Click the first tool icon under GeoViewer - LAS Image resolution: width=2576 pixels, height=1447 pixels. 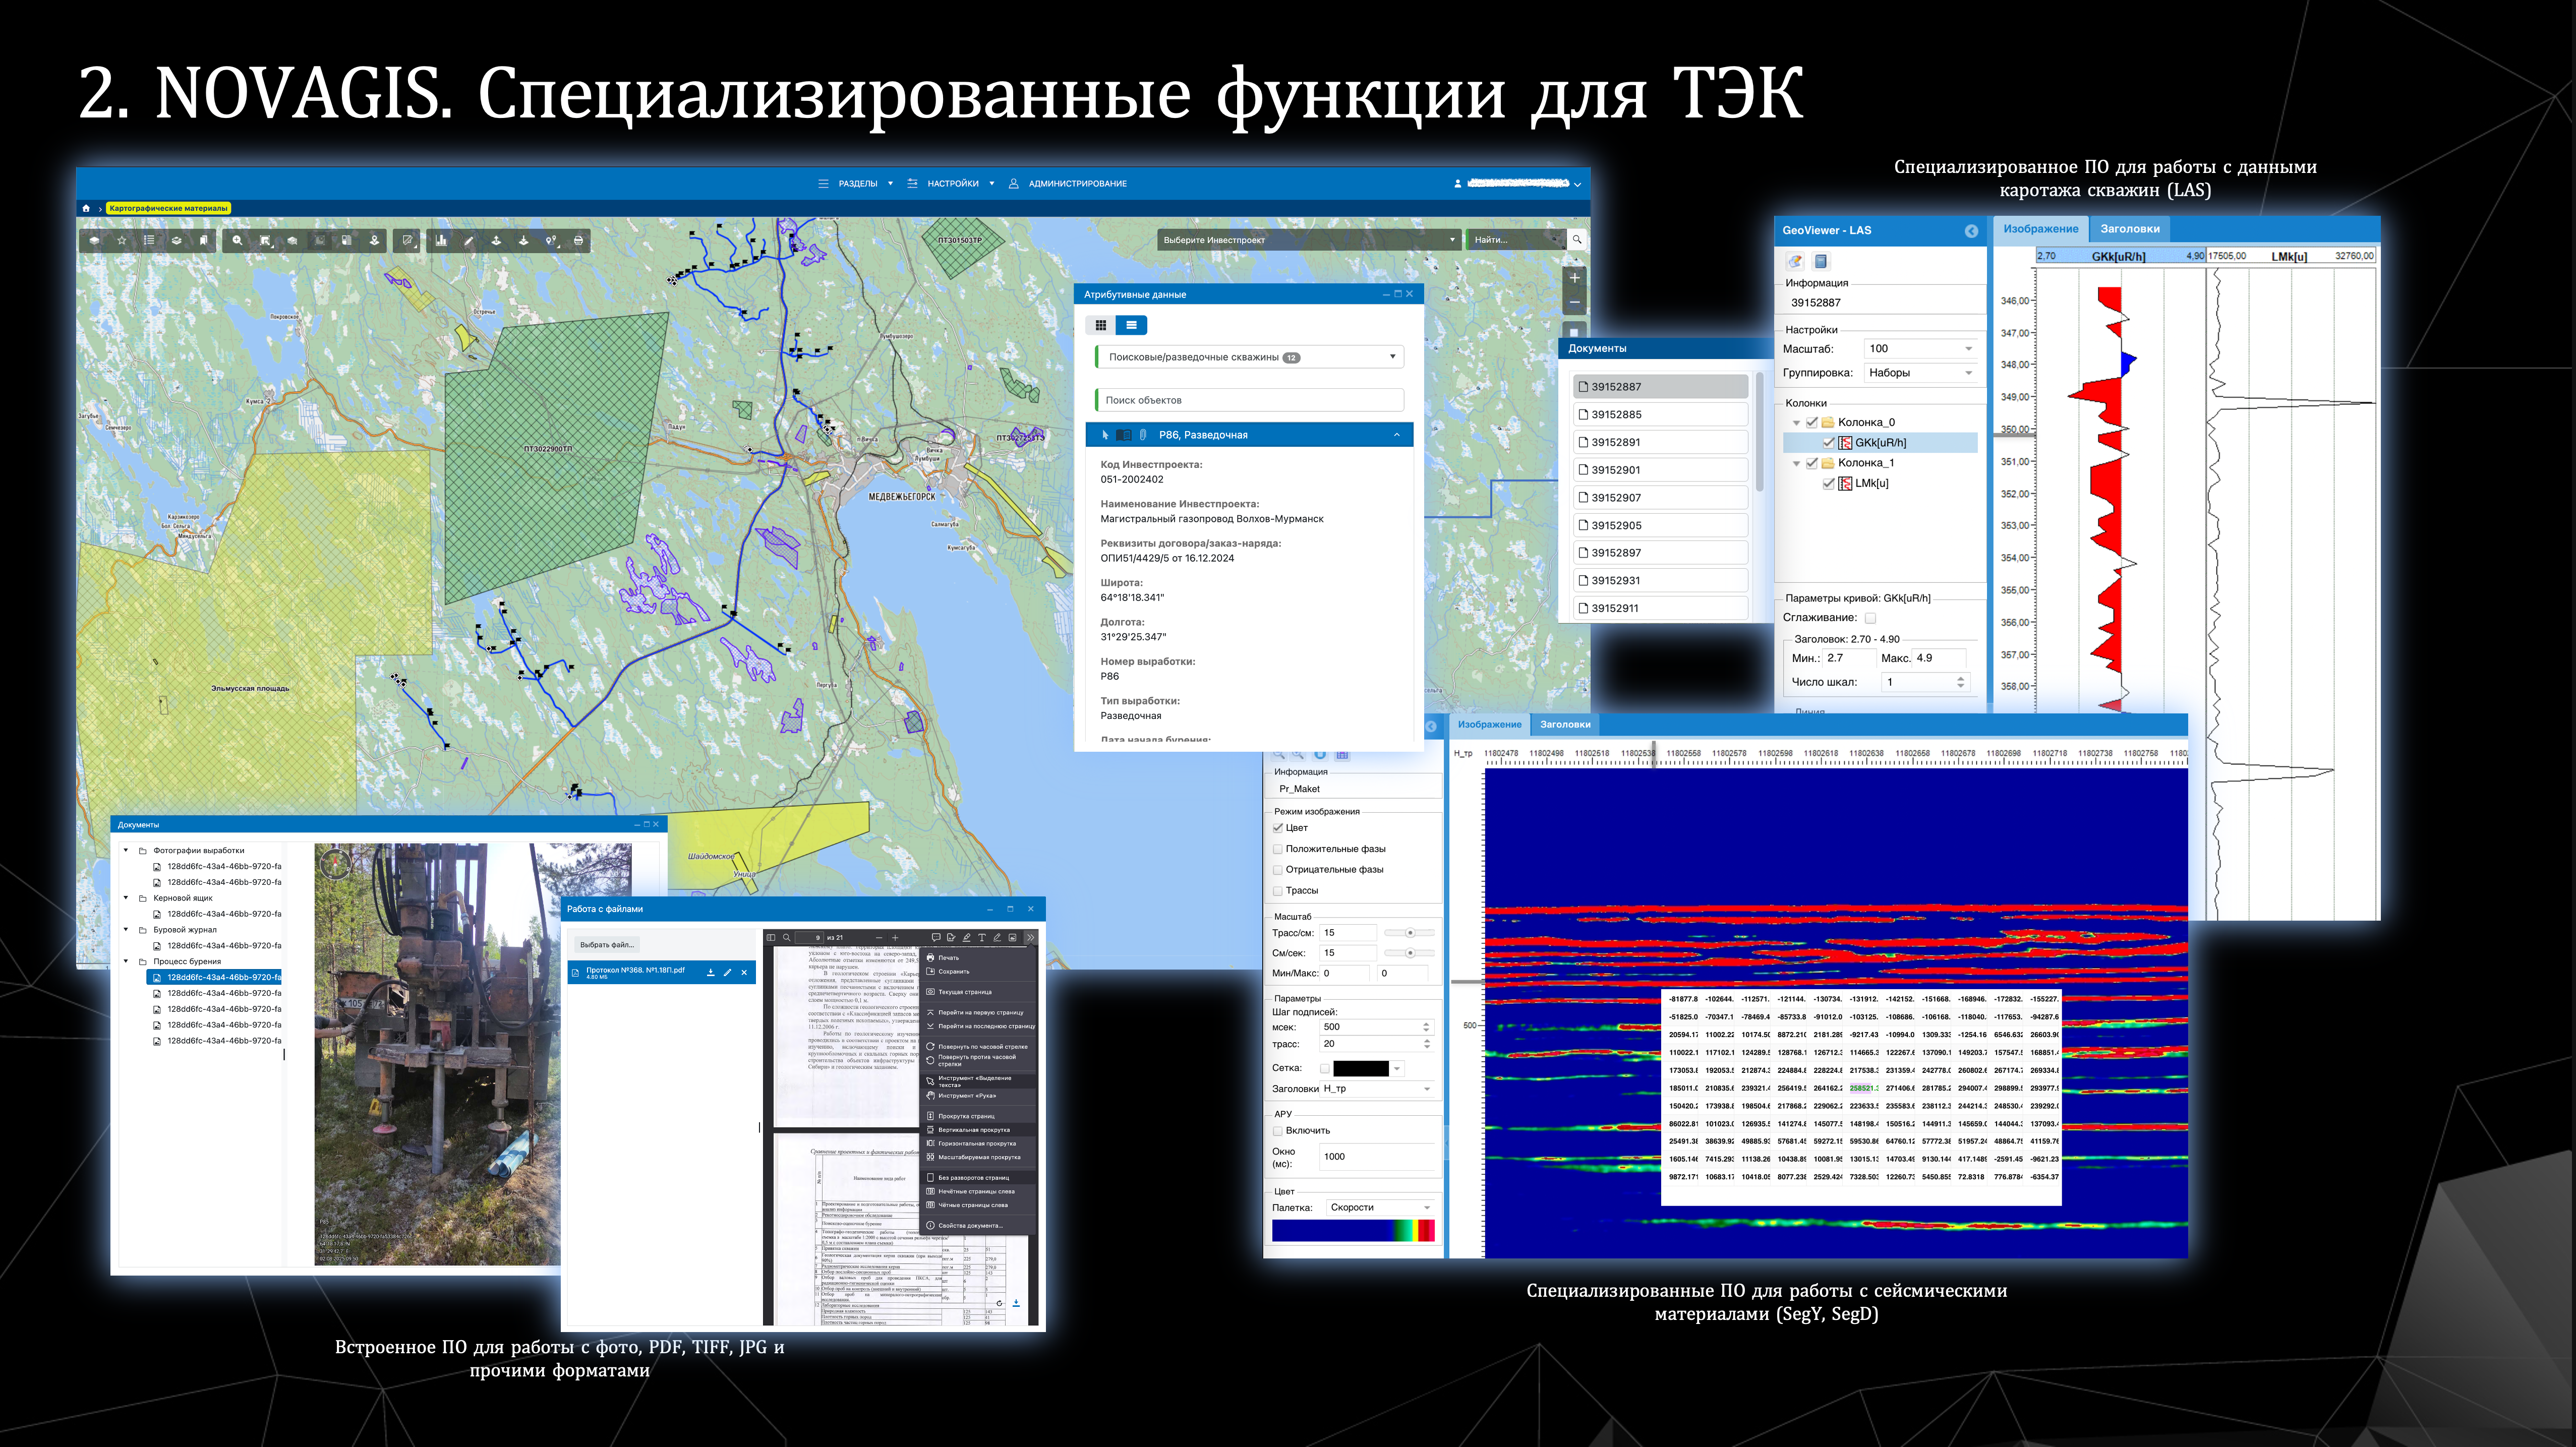tap(1796, 261)
